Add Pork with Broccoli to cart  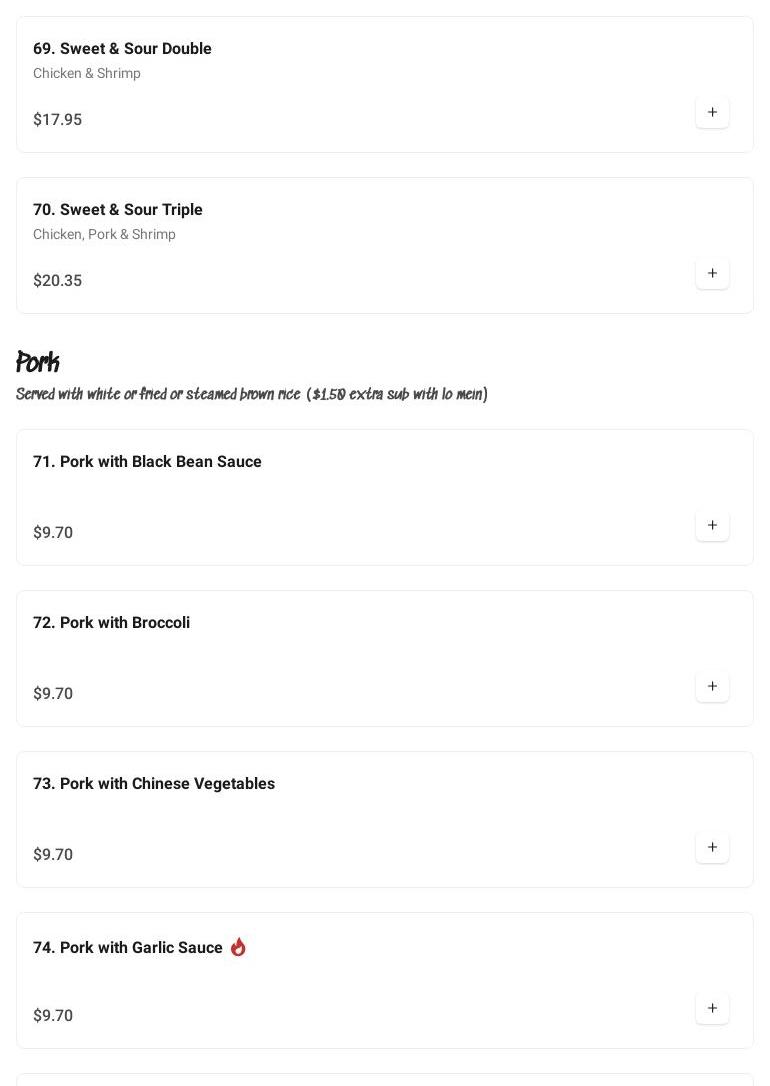click(x=712, y=687)
